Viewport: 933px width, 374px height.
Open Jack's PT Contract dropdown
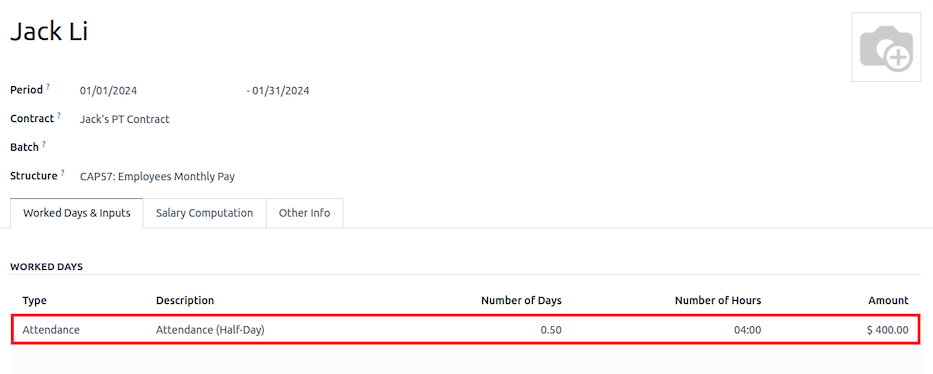[x=124, y=119]
